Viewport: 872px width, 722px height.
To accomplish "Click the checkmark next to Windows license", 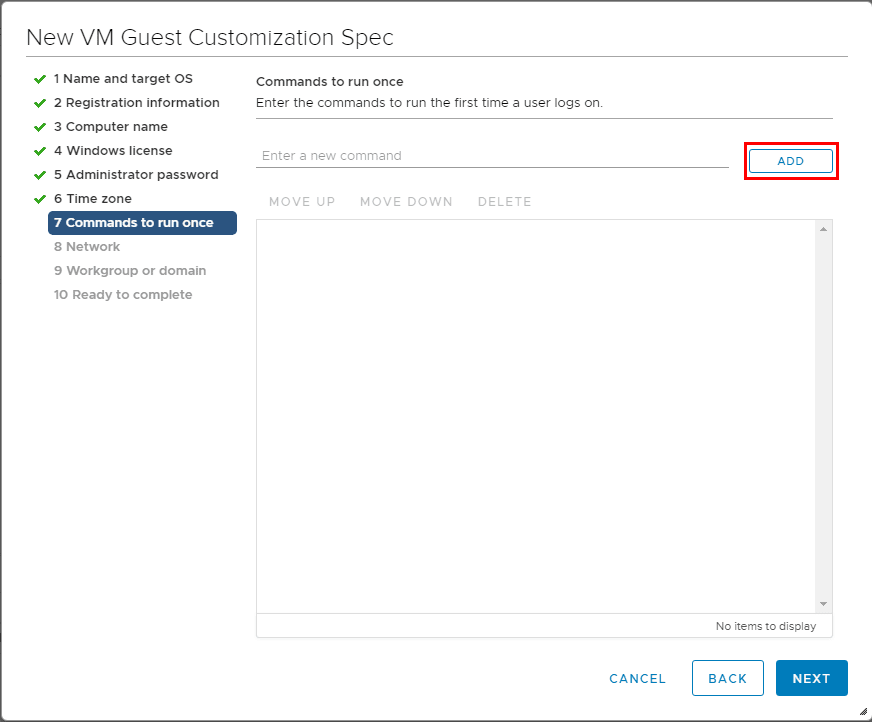I will (40, 151).
